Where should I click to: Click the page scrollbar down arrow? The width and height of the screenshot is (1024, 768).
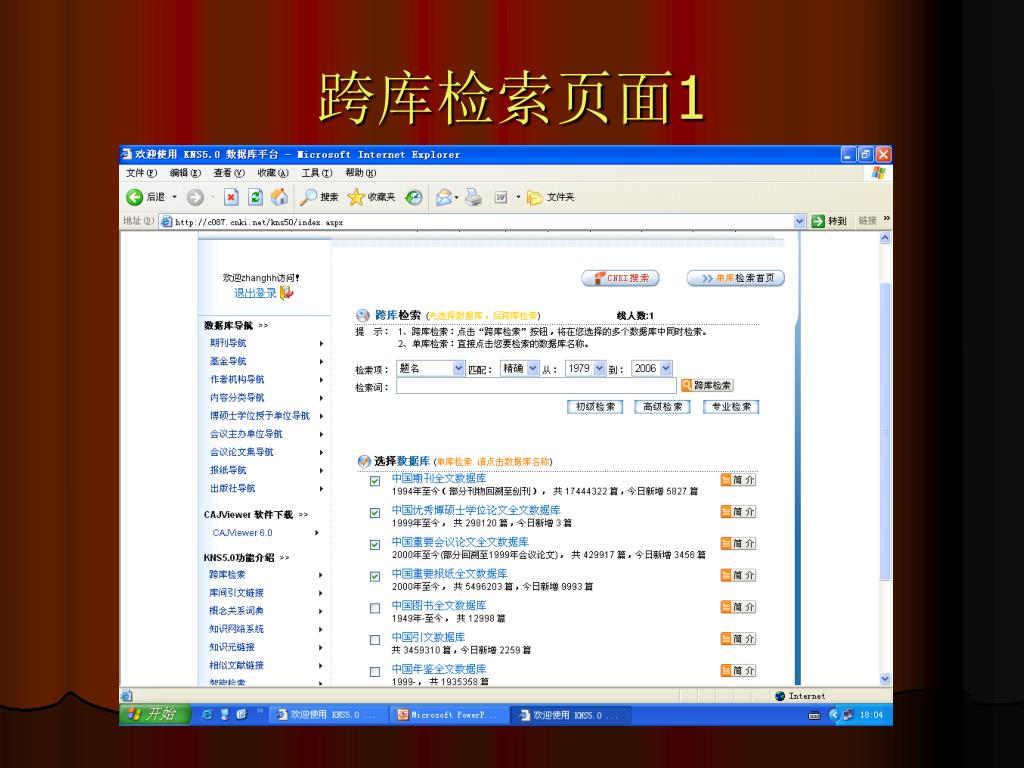coord(885,679)
